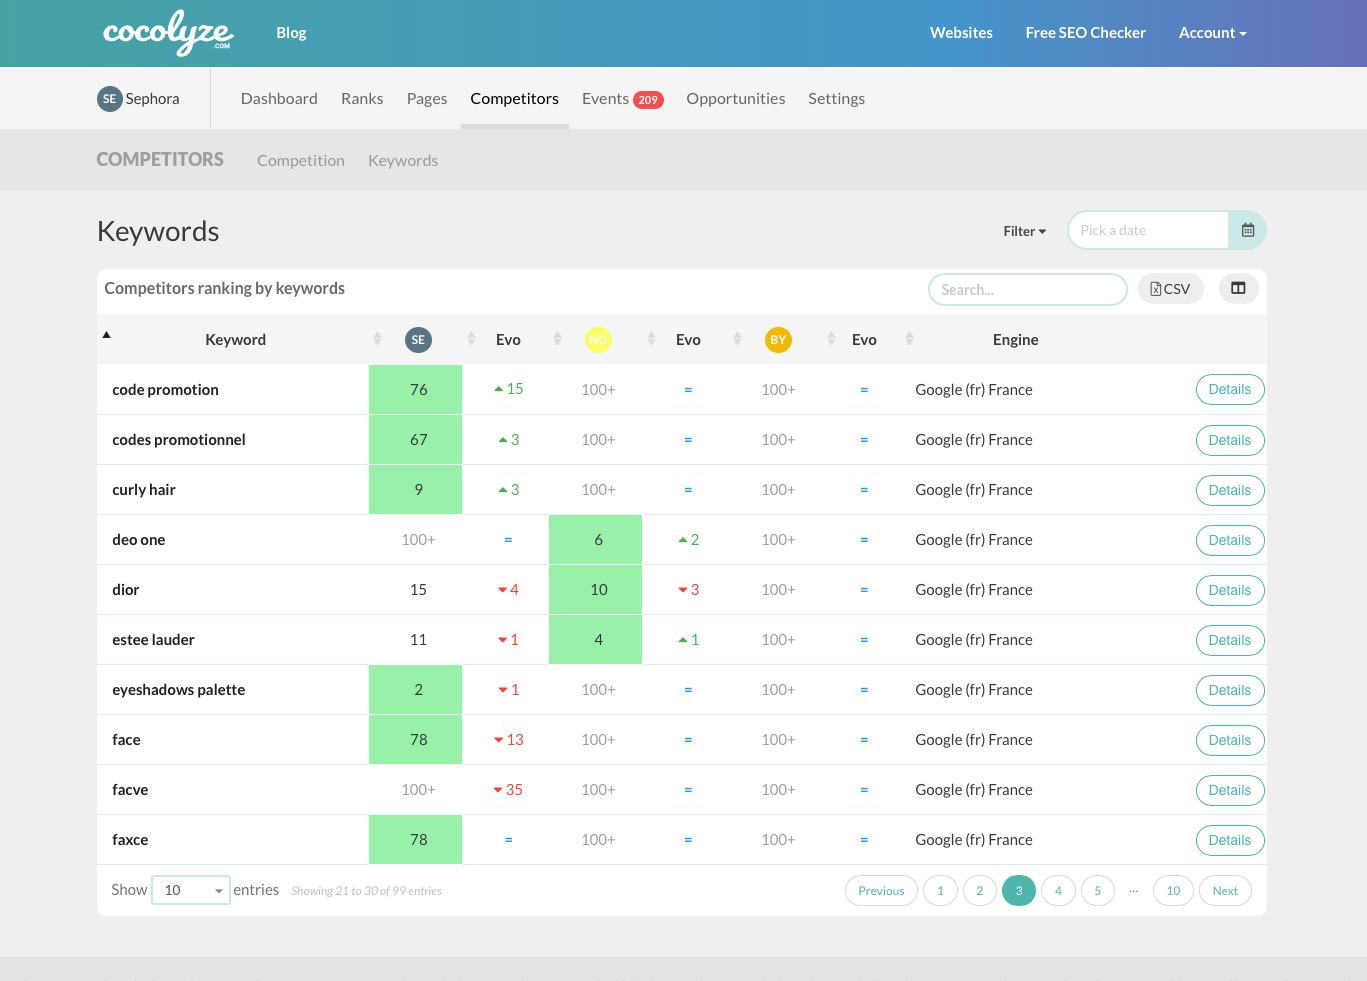The height and width of the screenshot is (981, 1367).
Task: Sort by SE column arrows
Action: tap(471, 339)
